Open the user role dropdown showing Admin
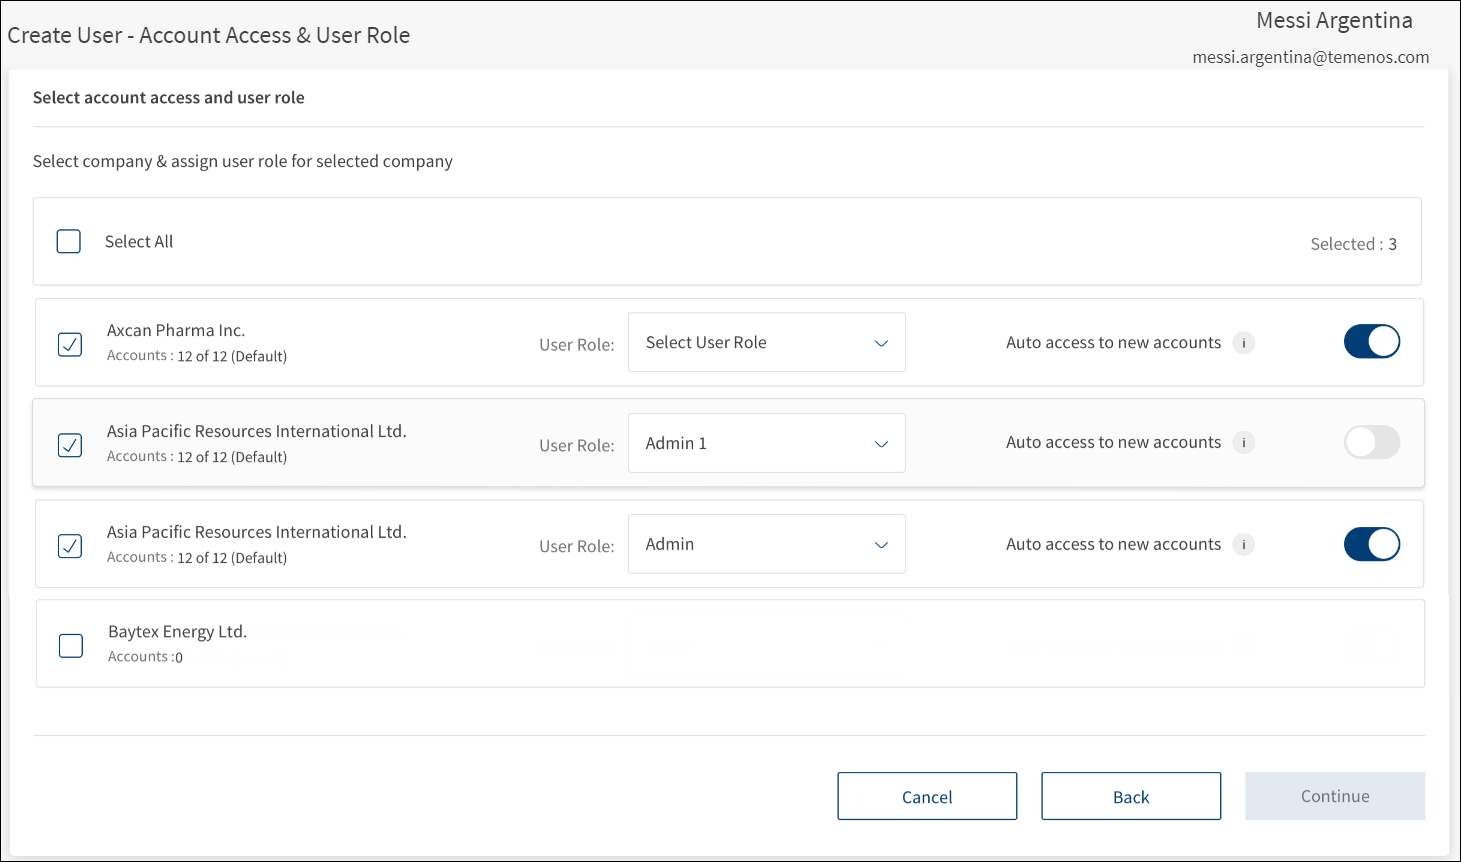 tap(766, 545)
